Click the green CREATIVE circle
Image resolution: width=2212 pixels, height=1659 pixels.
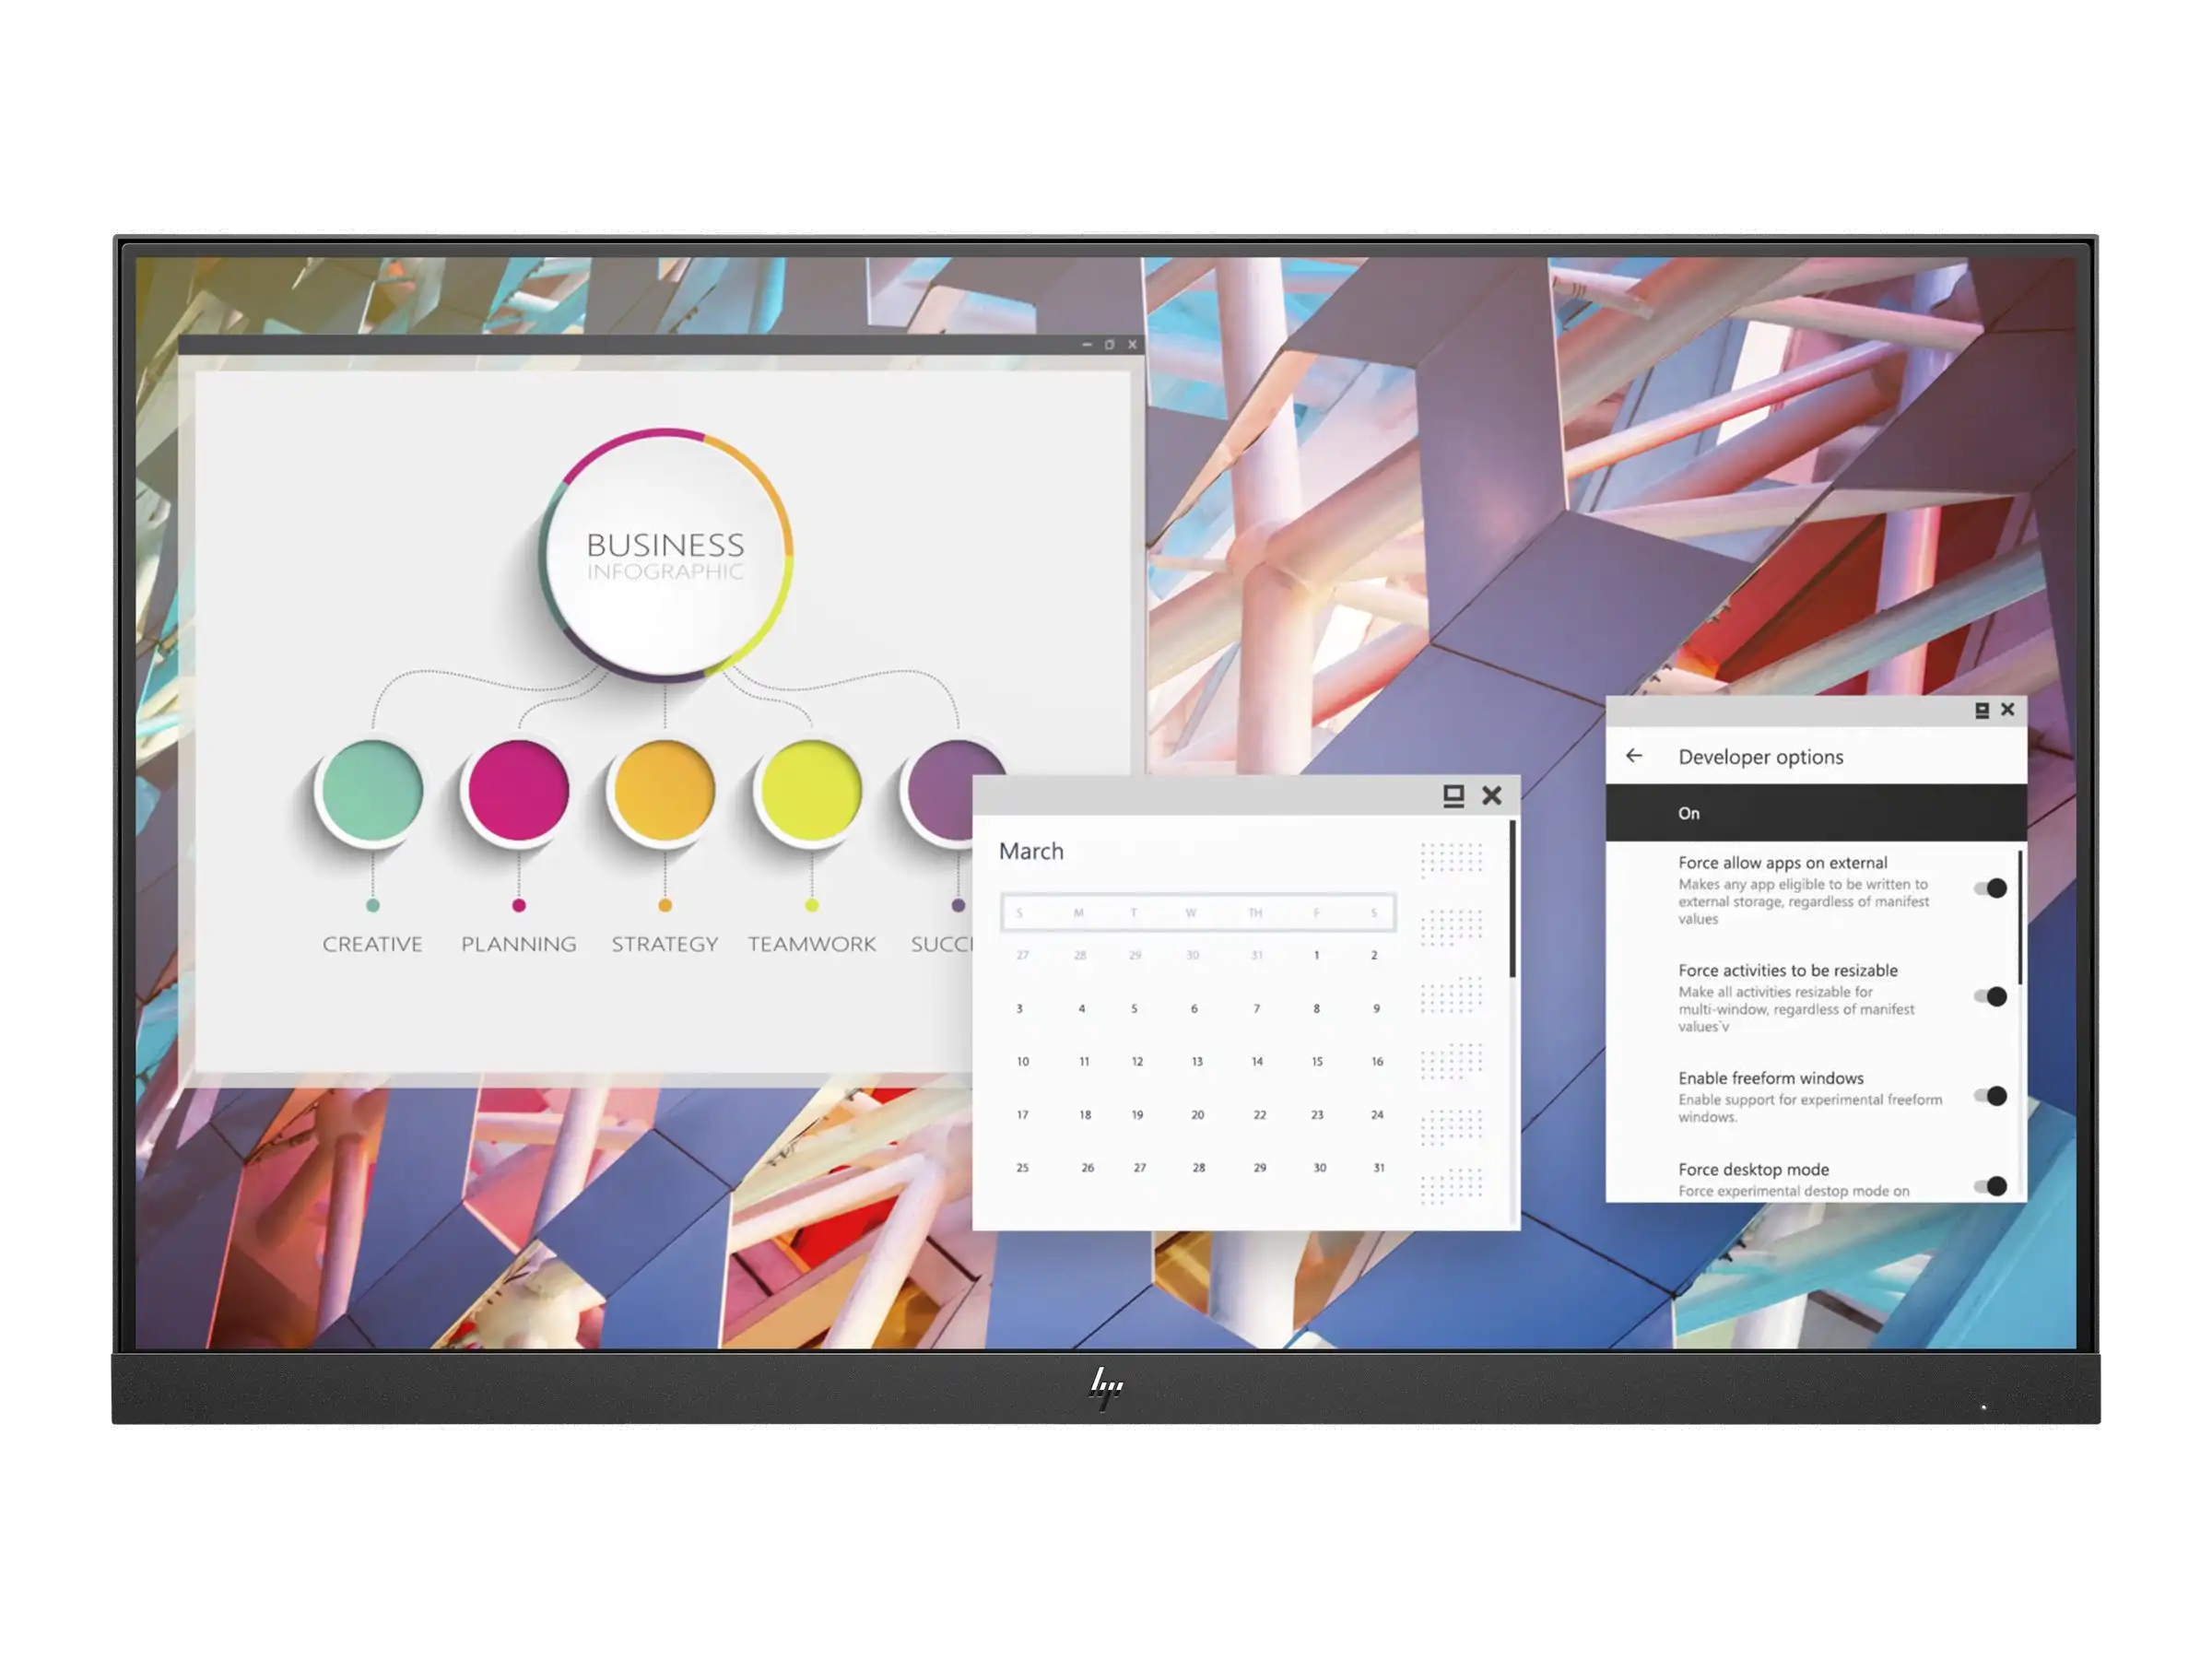[372, 791]
